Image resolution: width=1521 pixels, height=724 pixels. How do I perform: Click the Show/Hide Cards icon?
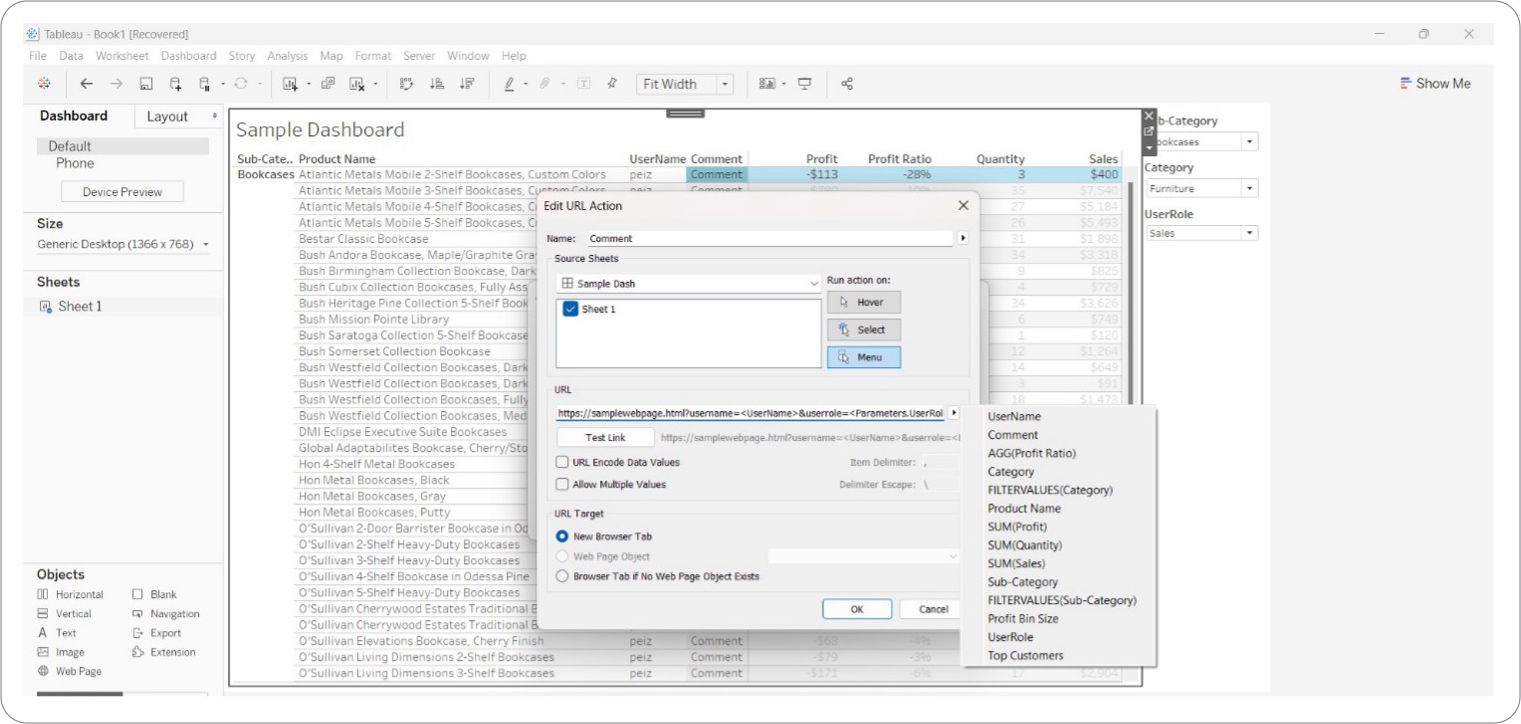(767, 84)
